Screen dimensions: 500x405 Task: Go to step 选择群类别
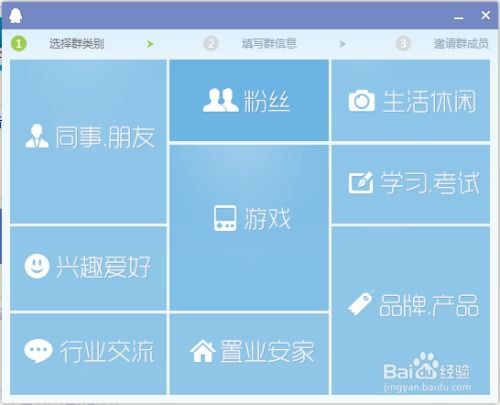pos(77,44)
